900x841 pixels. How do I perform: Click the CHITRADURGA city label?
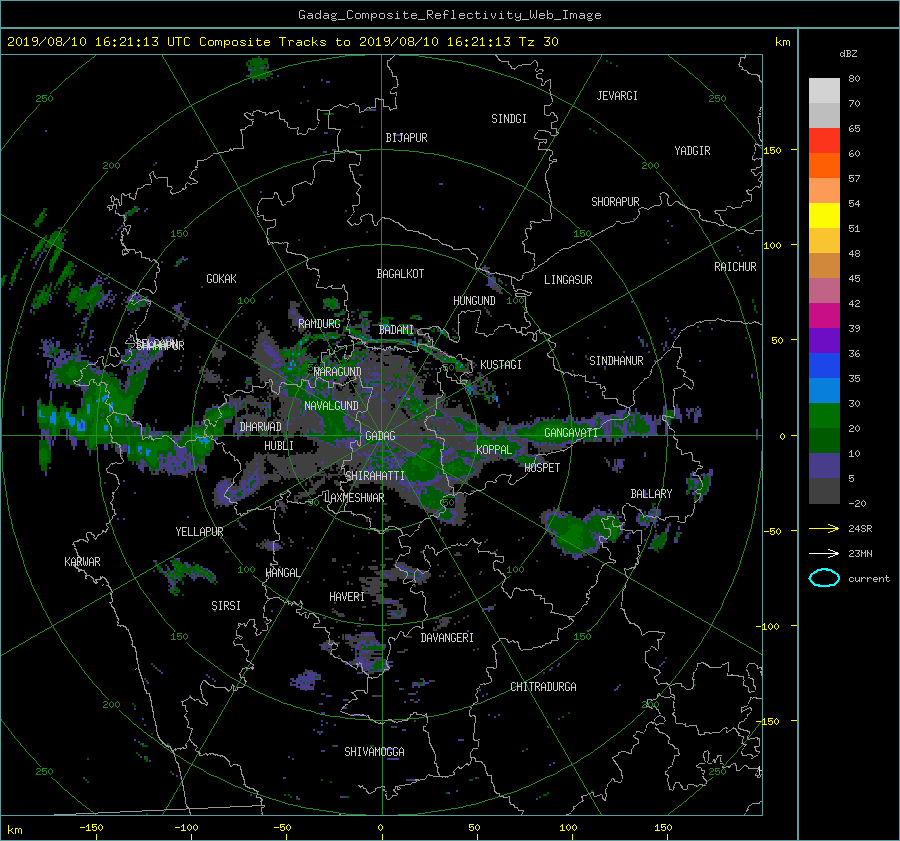[x=543, y=687]
